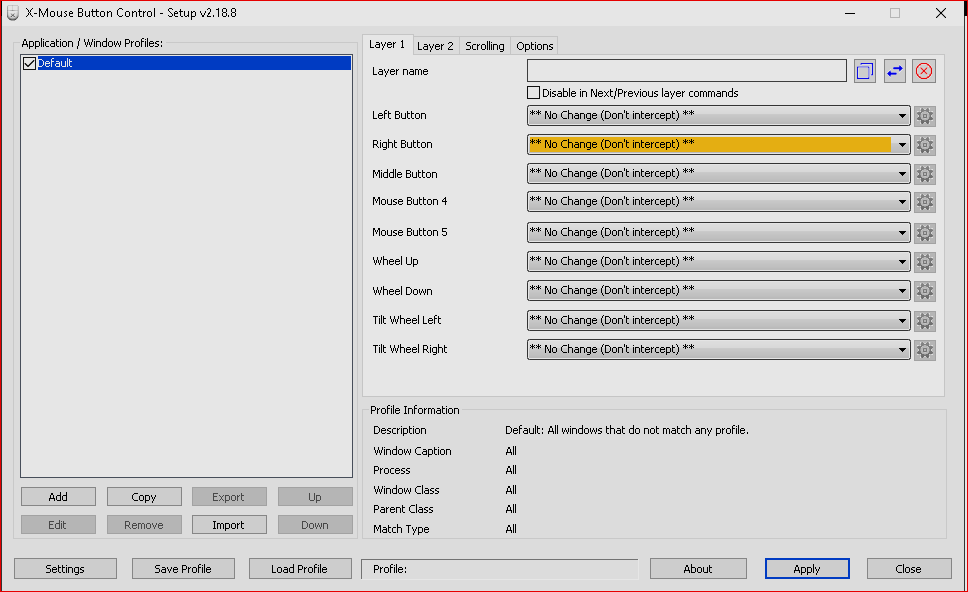
Task: Switch to the Scrolling tab
Action: pos(485,46)
